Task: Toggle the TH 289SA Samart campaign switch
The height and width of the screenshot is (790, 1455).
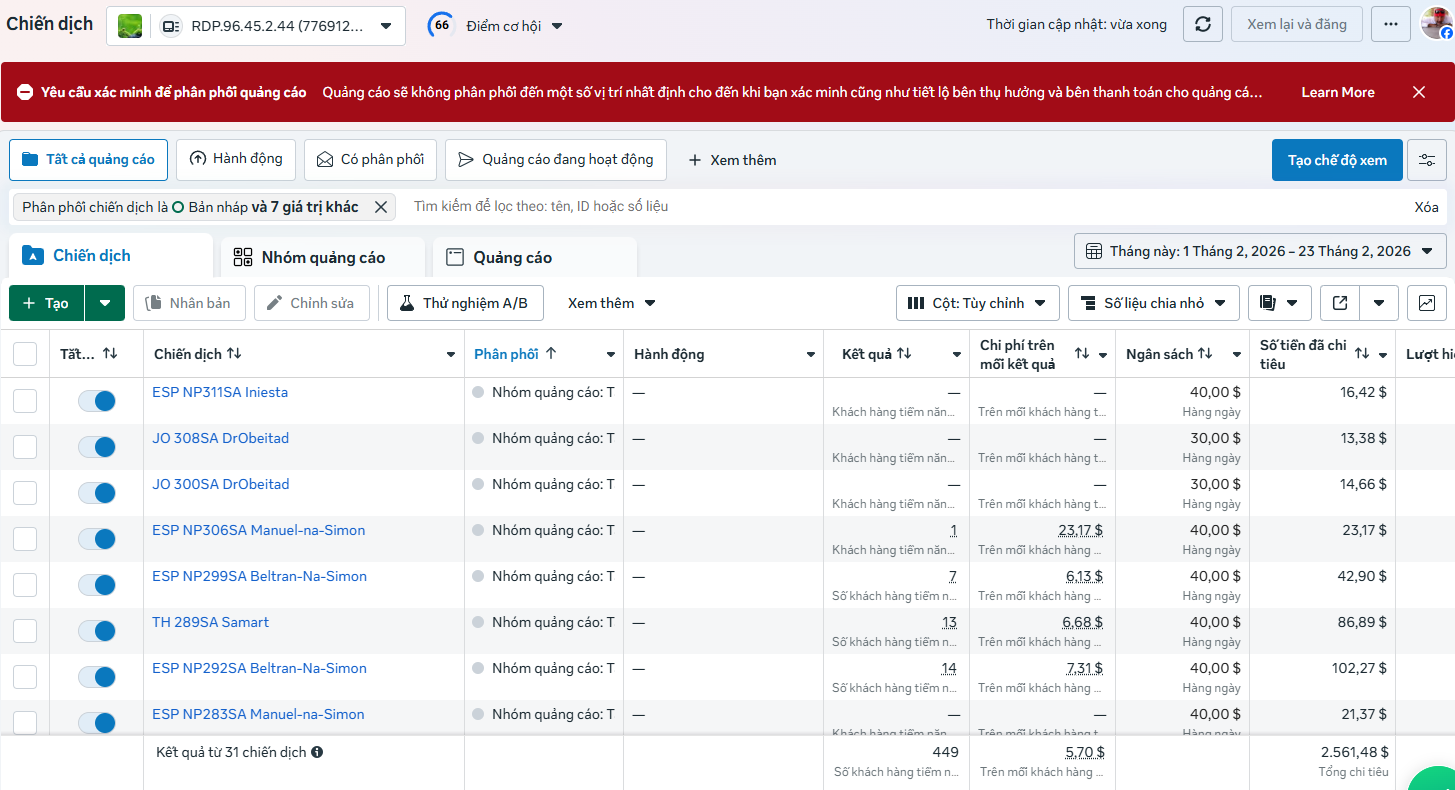Action: coord(97,631)
